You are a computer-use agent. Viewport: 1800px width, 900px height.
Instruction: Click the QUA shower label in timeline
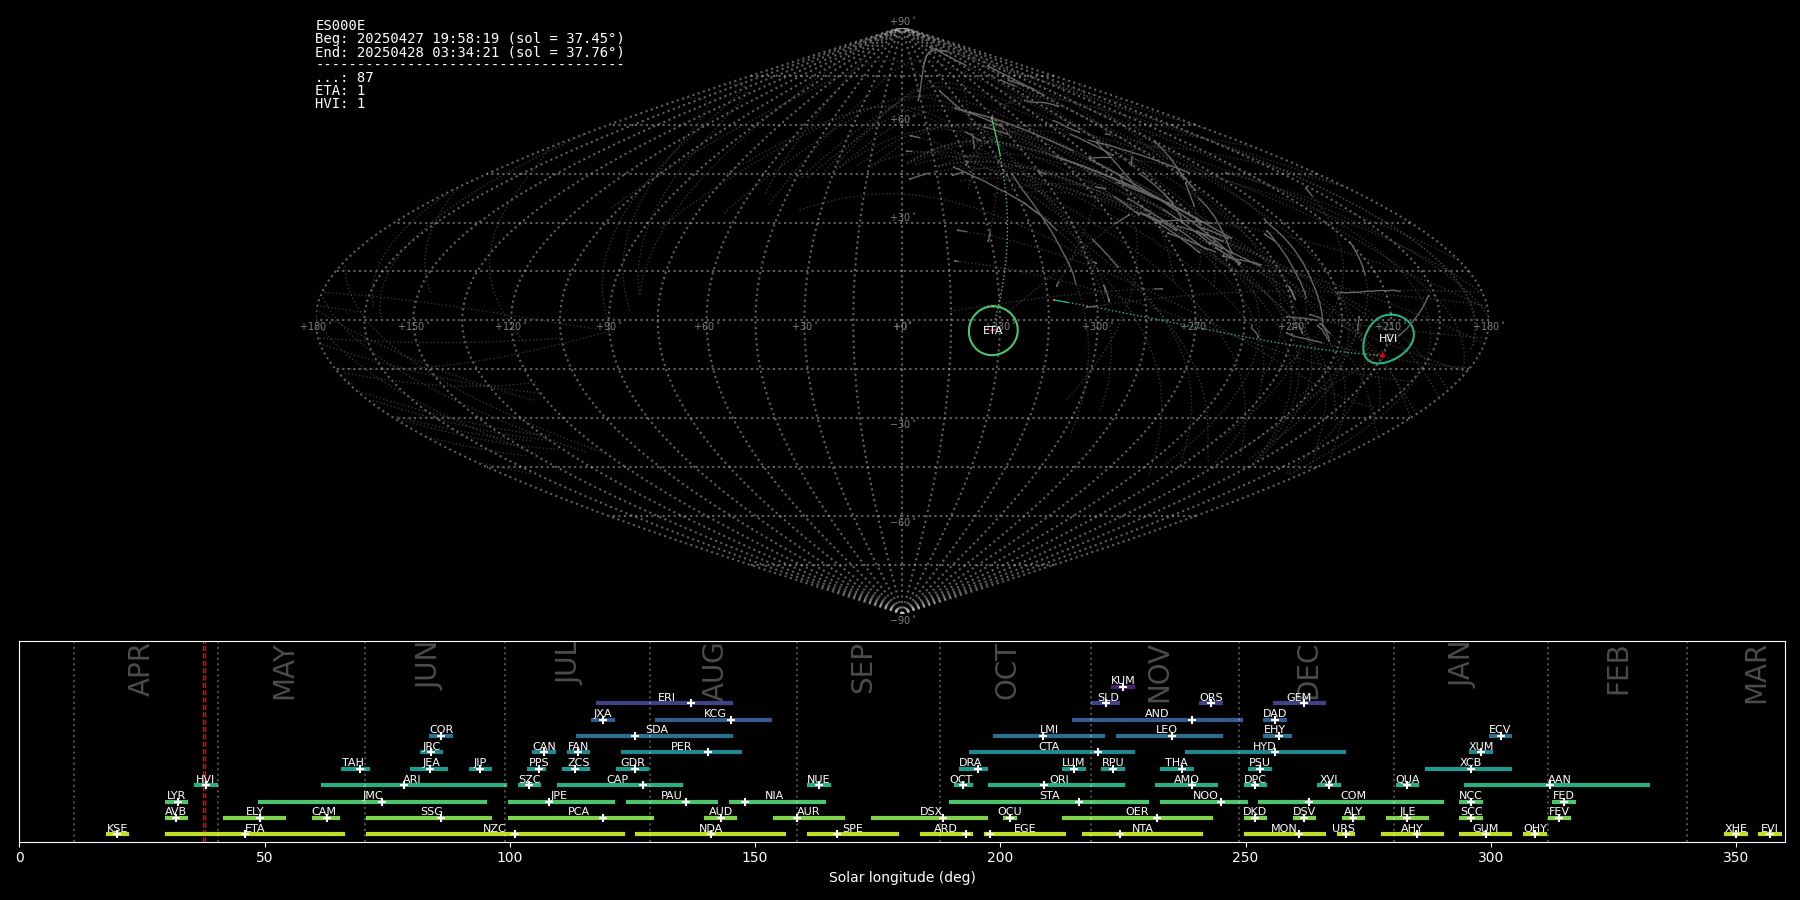pyautogui.click(x=1407, y=780)
